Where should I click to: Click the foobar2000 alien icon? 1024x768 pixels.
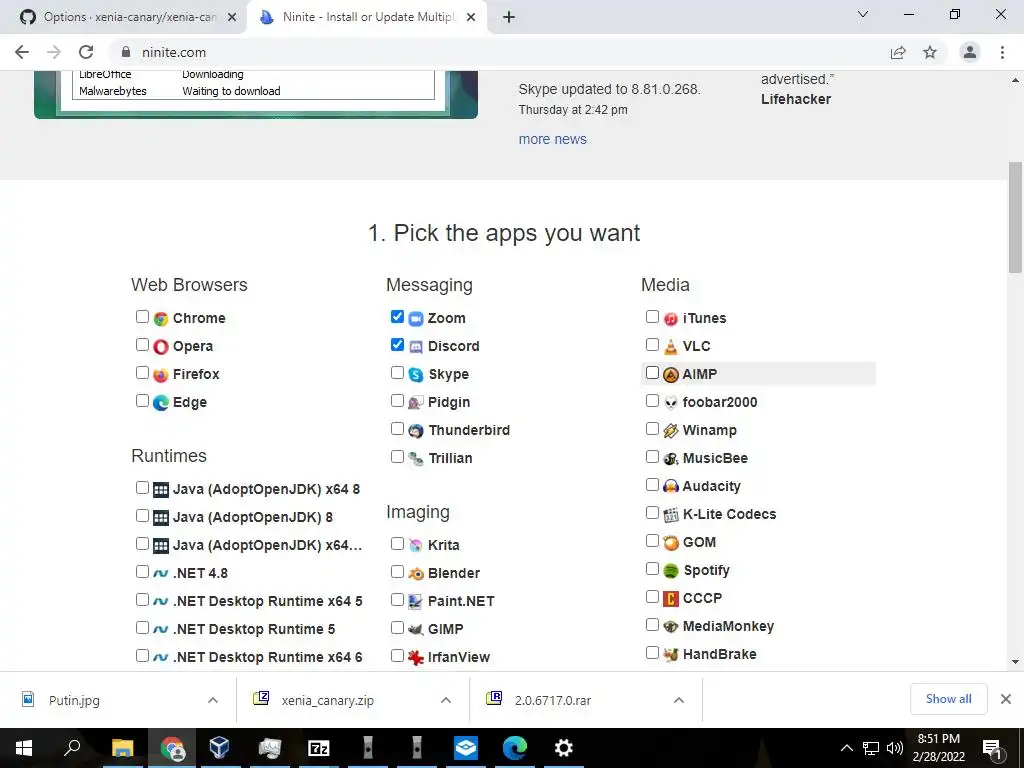tap(671, 403)
